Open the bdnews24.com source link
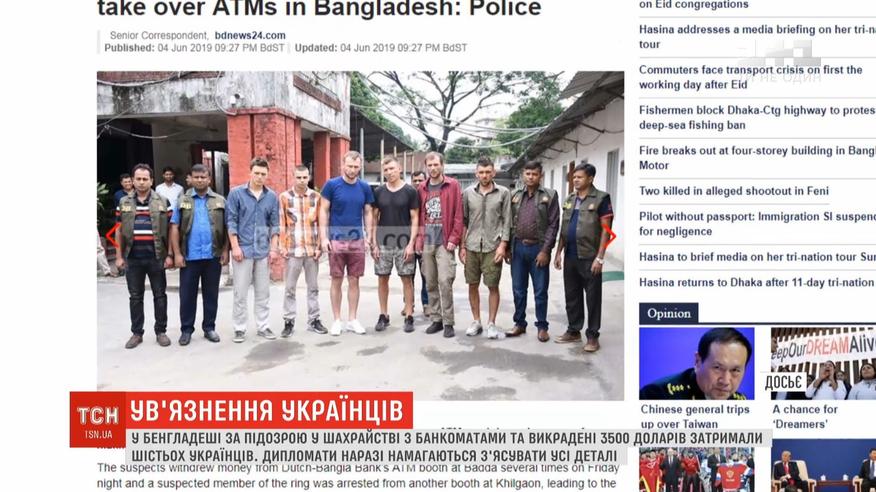This screenshot has height=492, width=876. coord(250,35)
